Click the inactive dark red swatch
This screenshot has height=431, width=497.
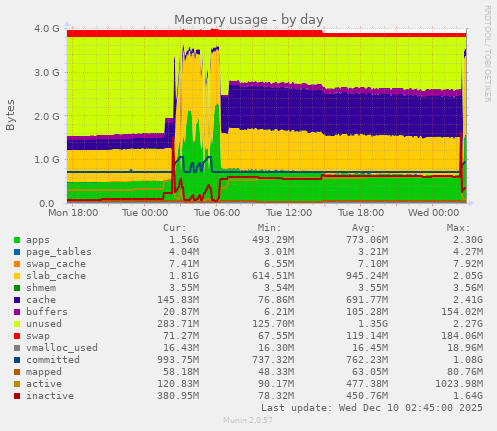click(17, 396)
